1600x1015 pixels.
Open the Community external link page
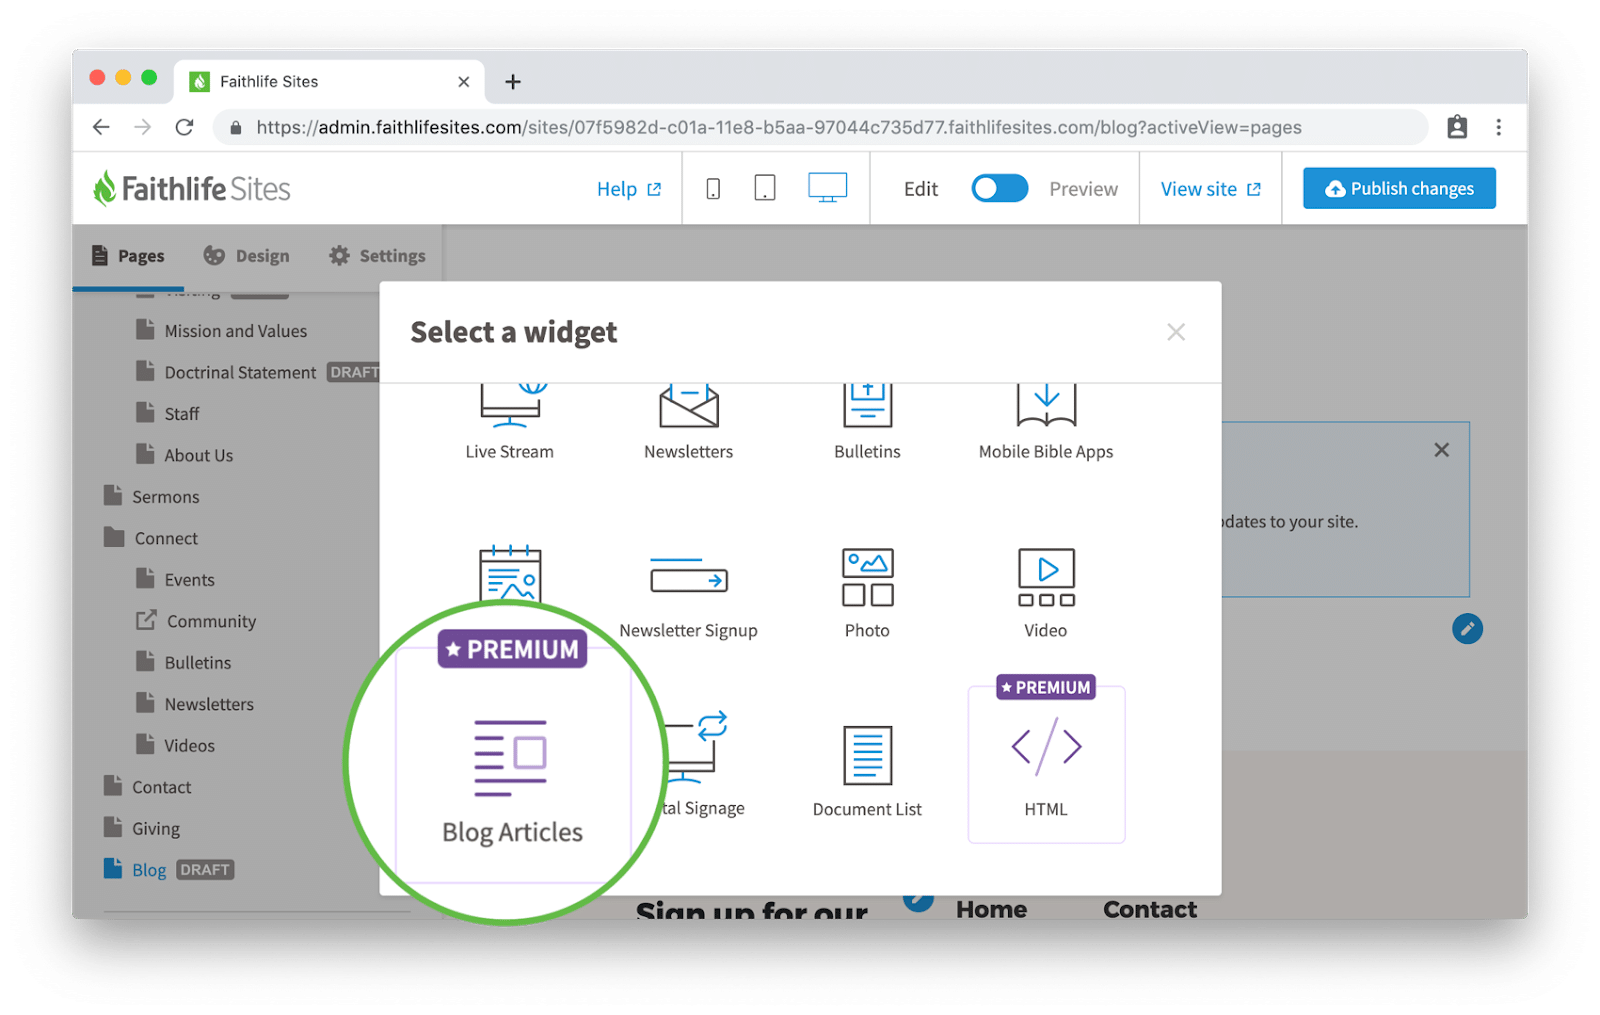(x=196, y=621)
